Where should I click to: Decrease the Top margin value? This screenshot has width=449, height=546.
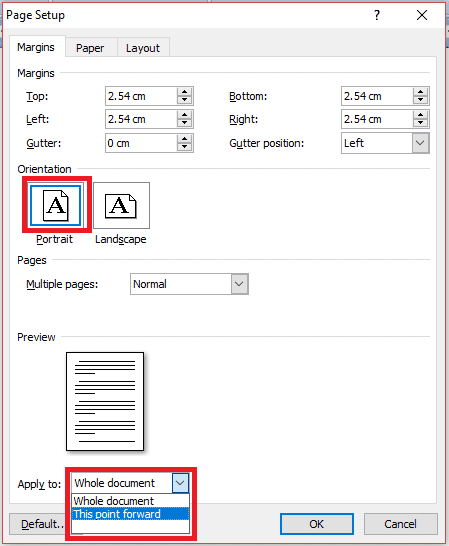click(x=185, y=100)
